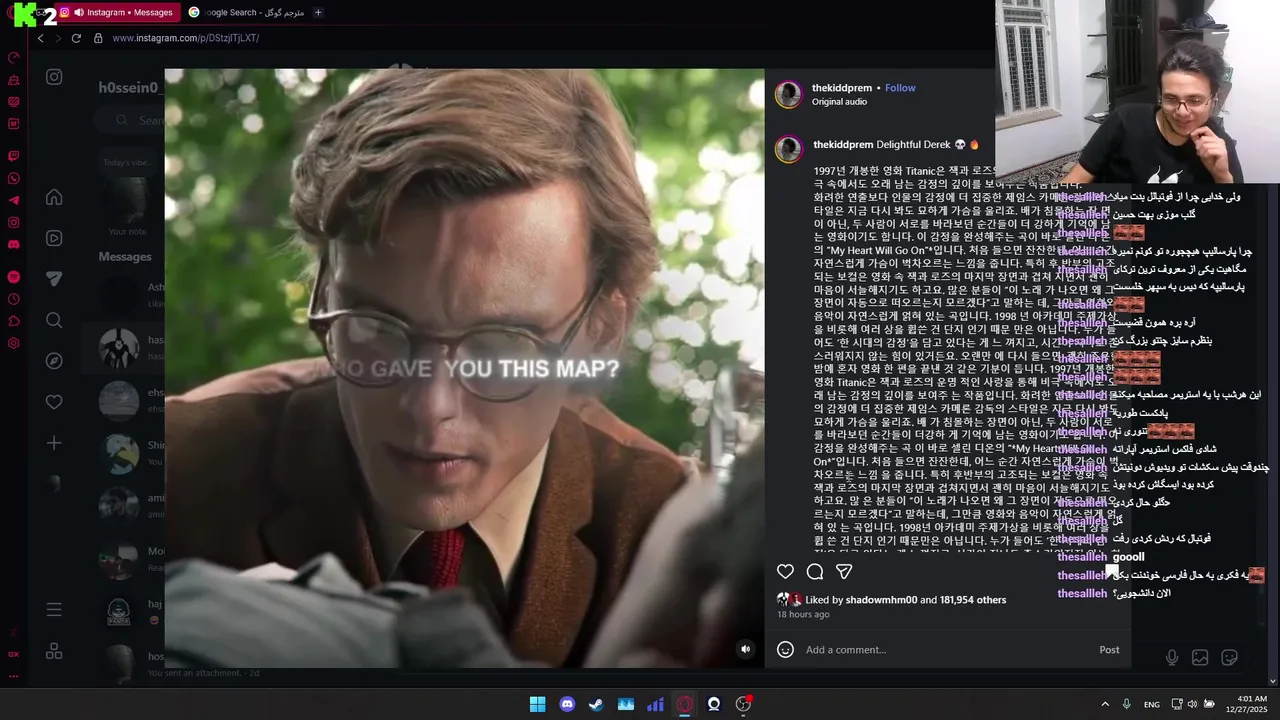Open Telegram in Opera sidebar
This screenshot has height=720, width=1280.
14,200
